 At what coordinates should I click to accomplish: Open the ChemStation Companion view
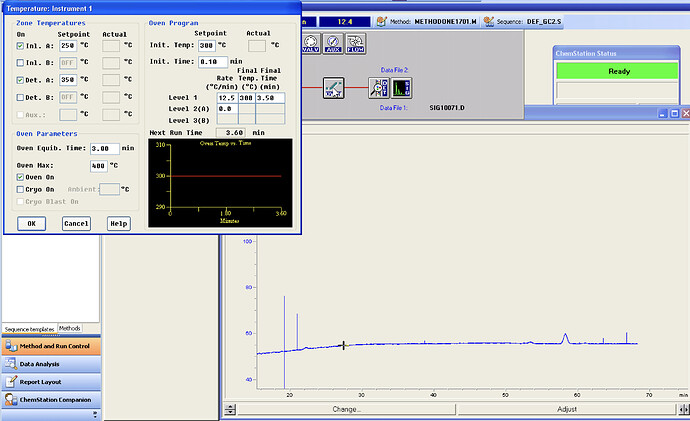tap(51, 399)
